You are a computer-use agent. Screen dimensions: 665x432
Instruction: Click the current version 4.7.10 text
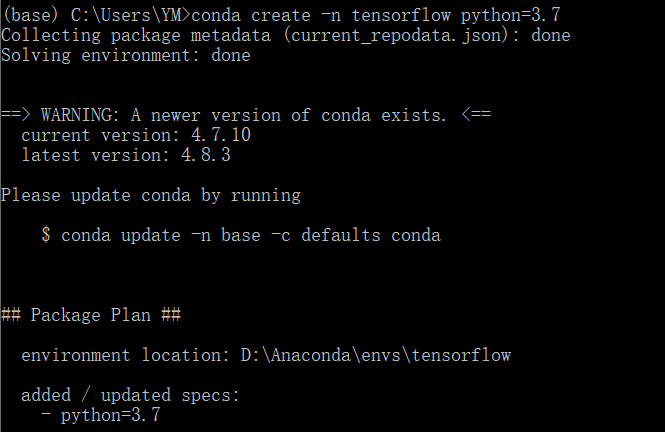[x=136, y=135]
